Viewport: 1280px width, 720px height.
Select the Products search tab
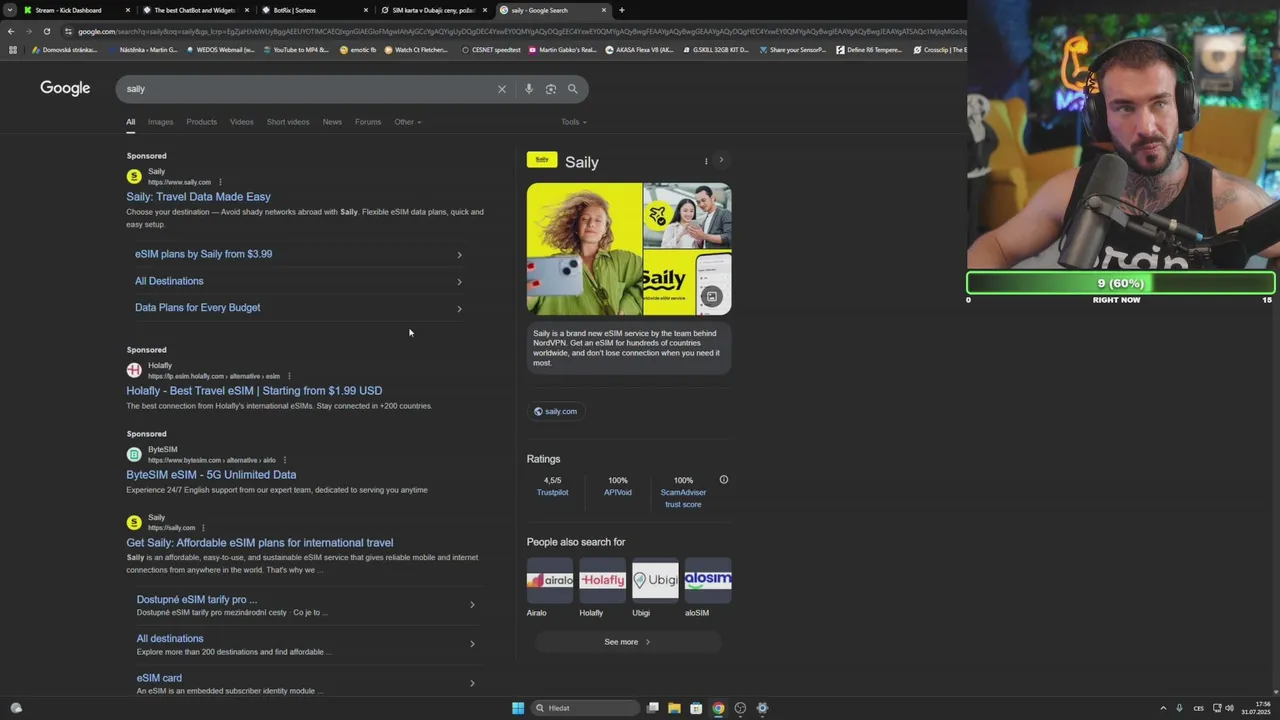(201, 122)
